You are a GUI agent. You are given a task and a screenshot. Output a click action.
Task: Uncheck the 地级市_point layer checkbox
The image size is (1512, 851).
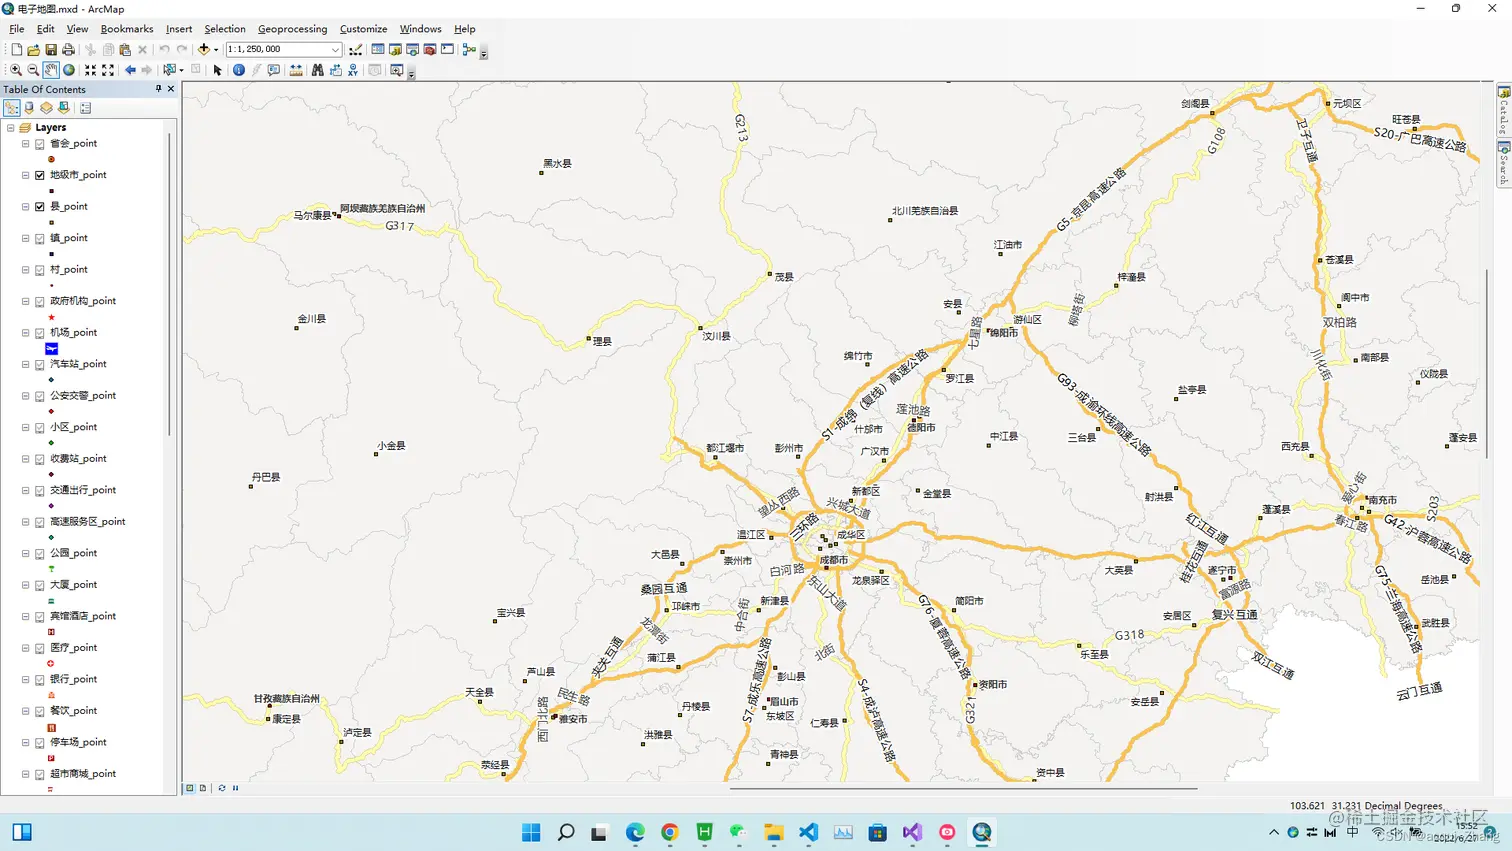click(40, 175)
